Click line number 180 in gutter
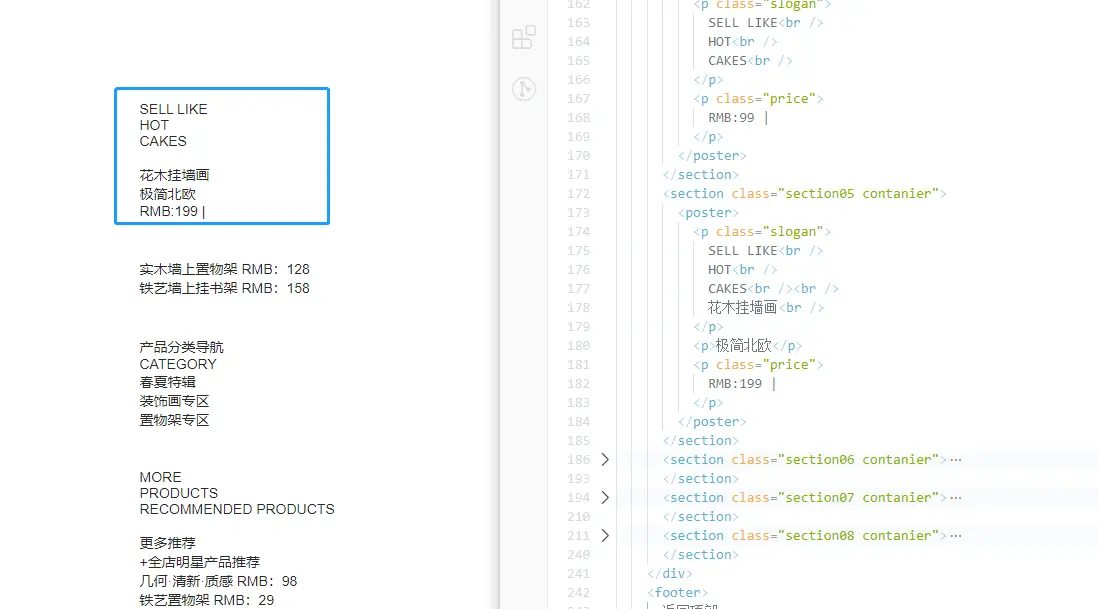The image size is (1099, 609). click(578, 345)
